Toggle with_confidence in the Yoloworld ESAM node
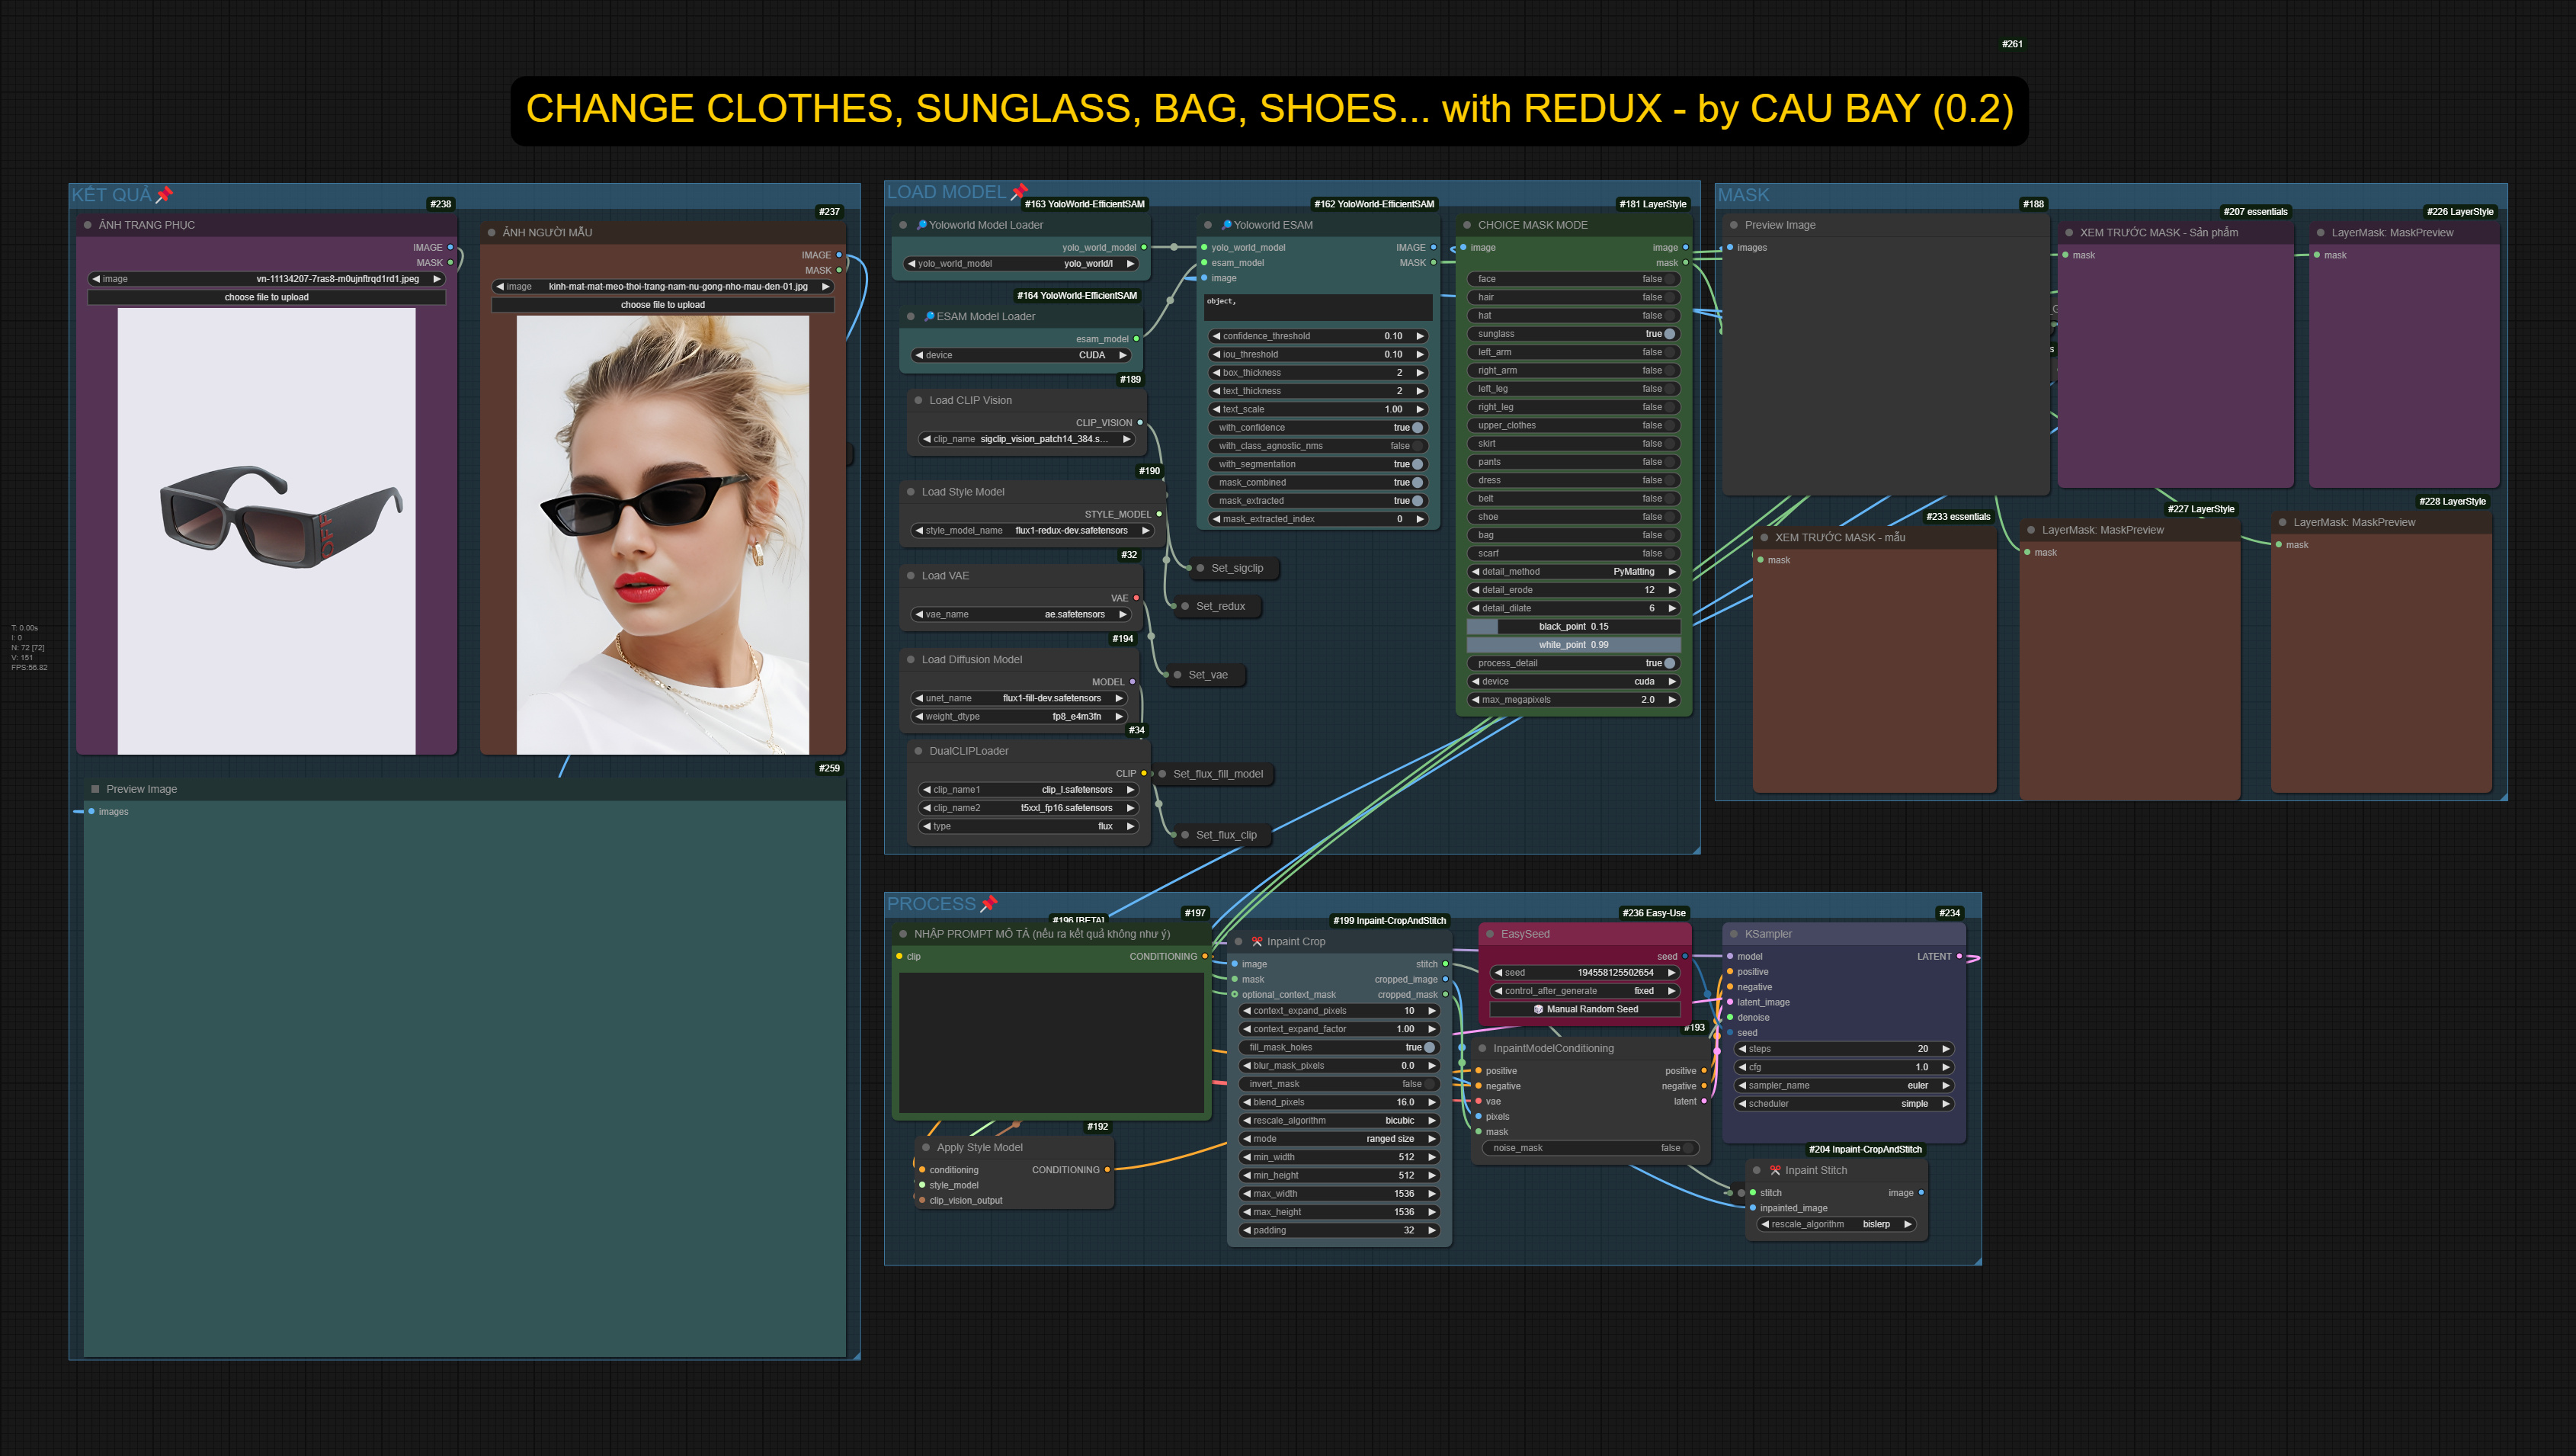 (x=1417, y=427)
